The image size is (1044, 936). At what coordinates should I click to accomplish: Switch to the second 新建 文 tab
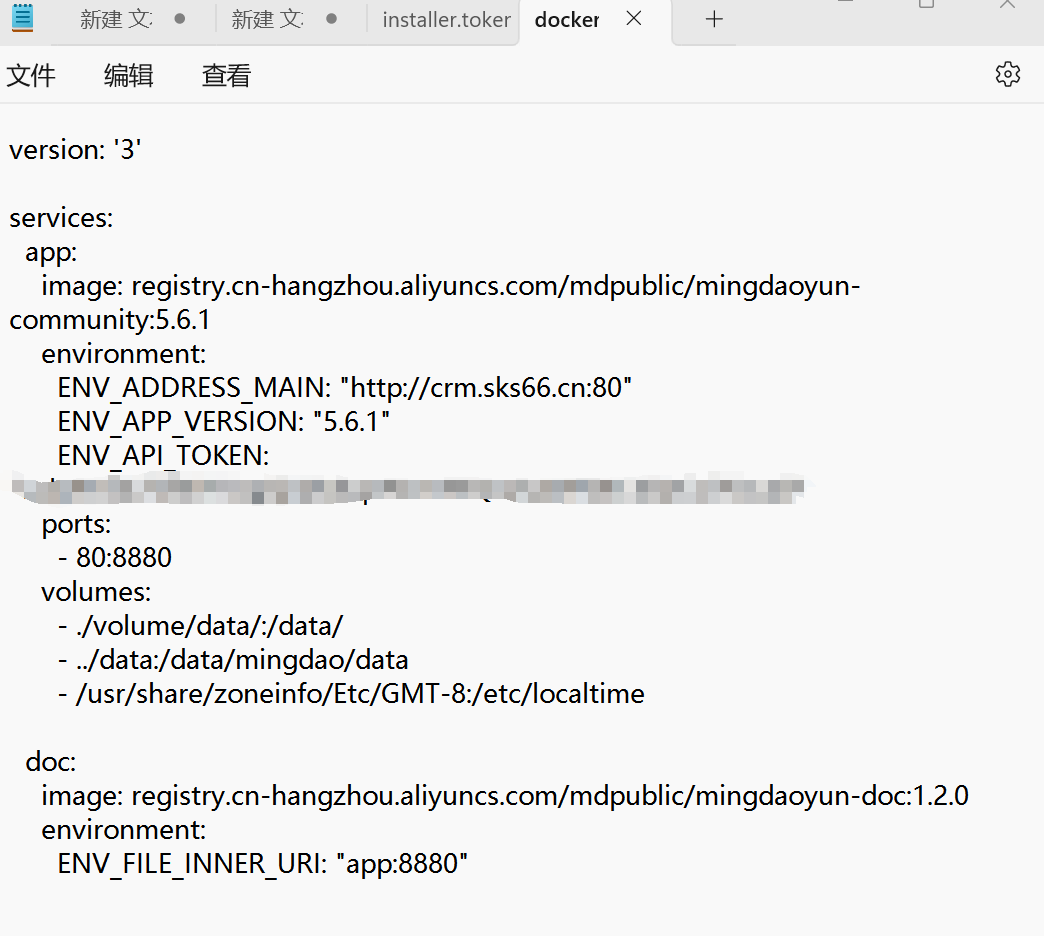(x=268, y=19)
